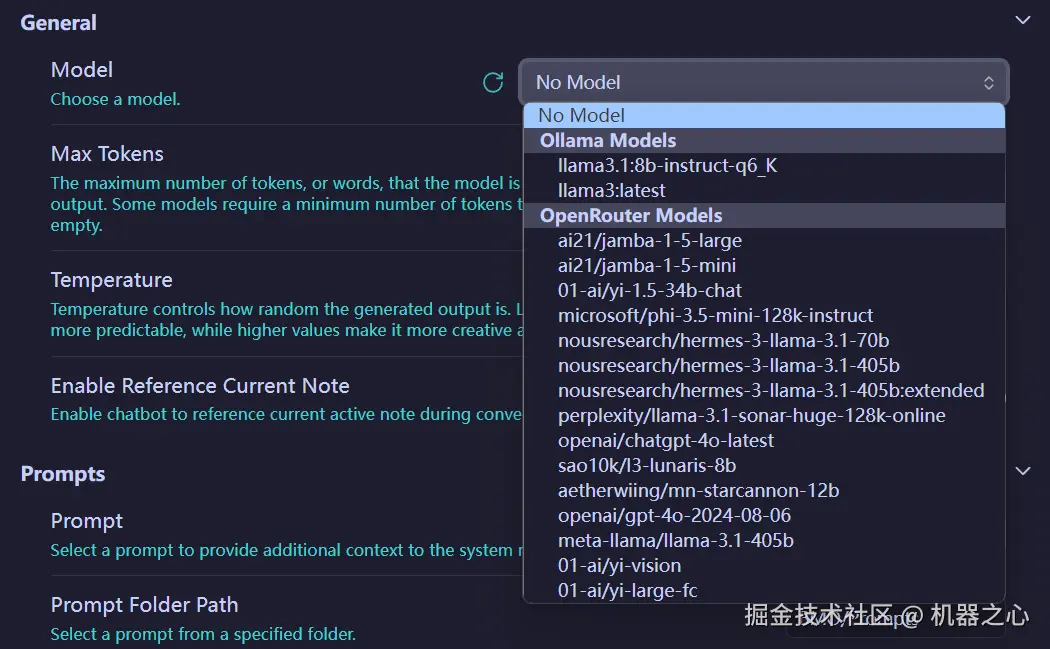The height and width of the screenshot is (649, 1050).
Task: Select sao10k/l3-lunaris-8b model
Action: [x=646, y=465]
